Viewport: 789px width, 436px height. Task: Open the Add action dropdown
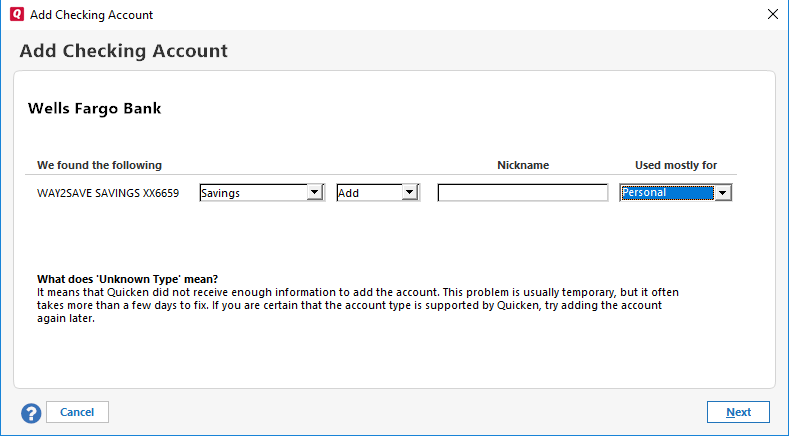[x=369, y=193]
